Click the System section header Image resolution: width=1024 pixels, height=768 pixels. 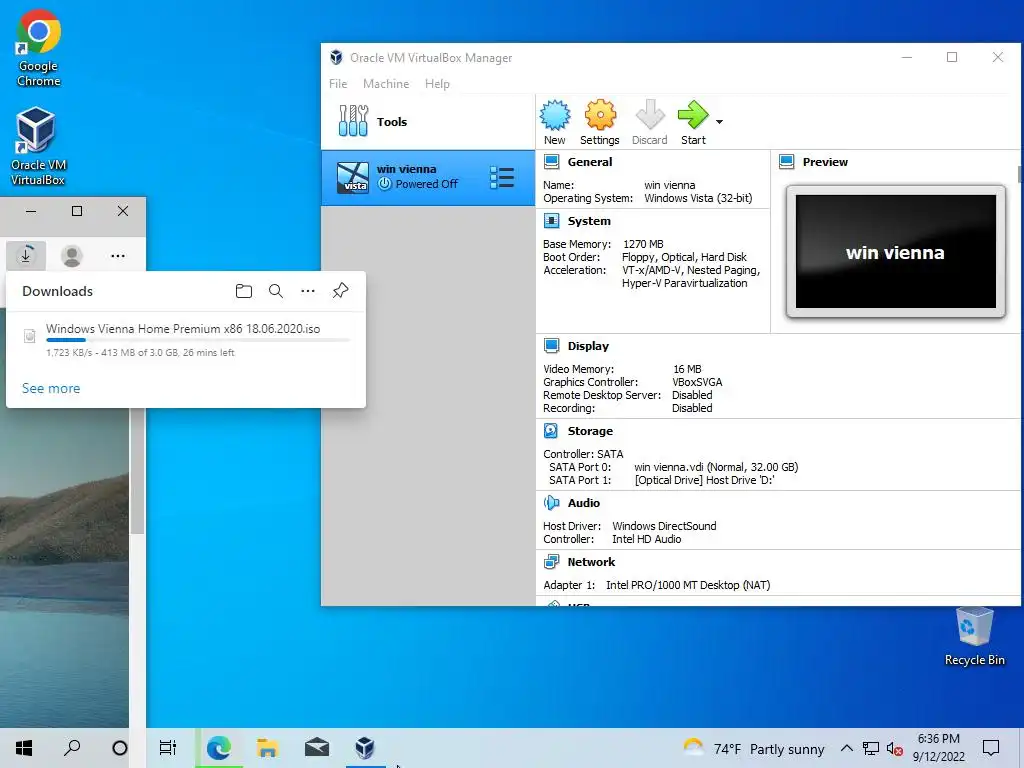coord(589,221)
